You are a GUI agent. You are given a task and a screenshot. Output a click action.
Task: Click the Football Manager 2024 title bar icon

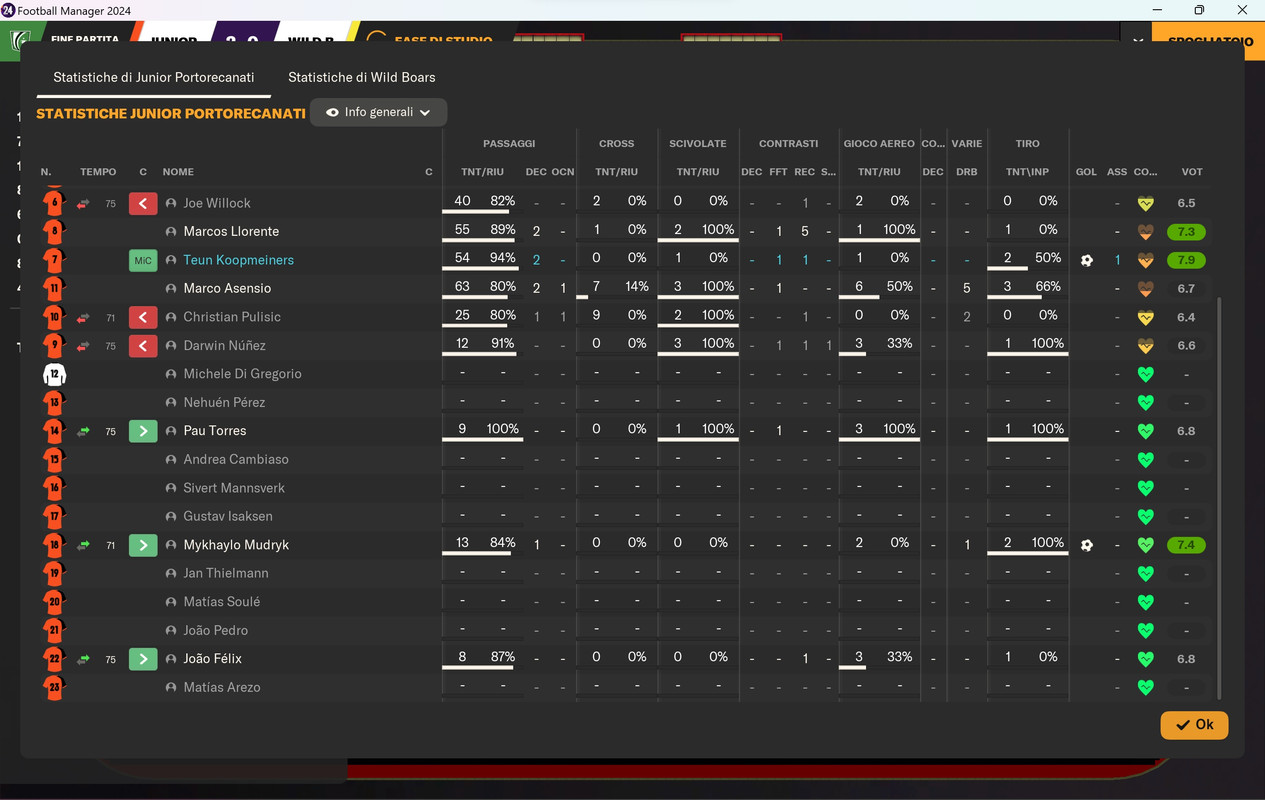8,10
